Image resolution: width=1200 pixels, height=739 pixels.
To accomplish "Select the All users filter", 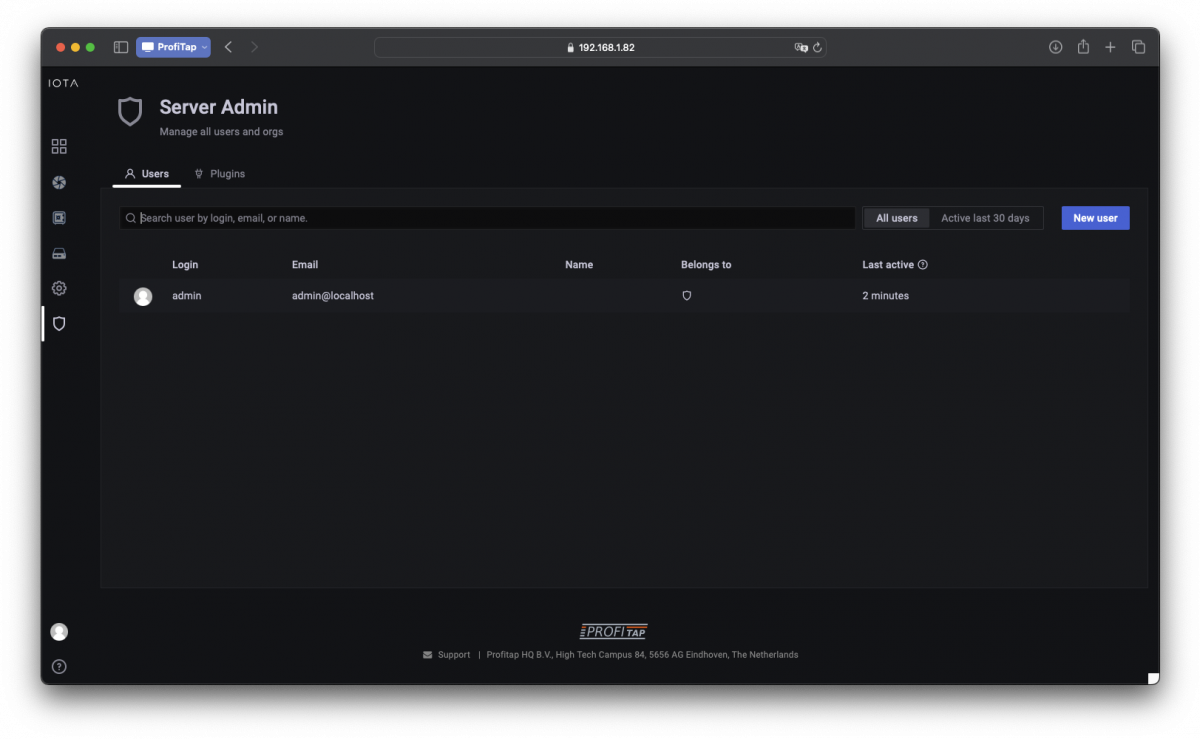I will click(x=896, y=218).
